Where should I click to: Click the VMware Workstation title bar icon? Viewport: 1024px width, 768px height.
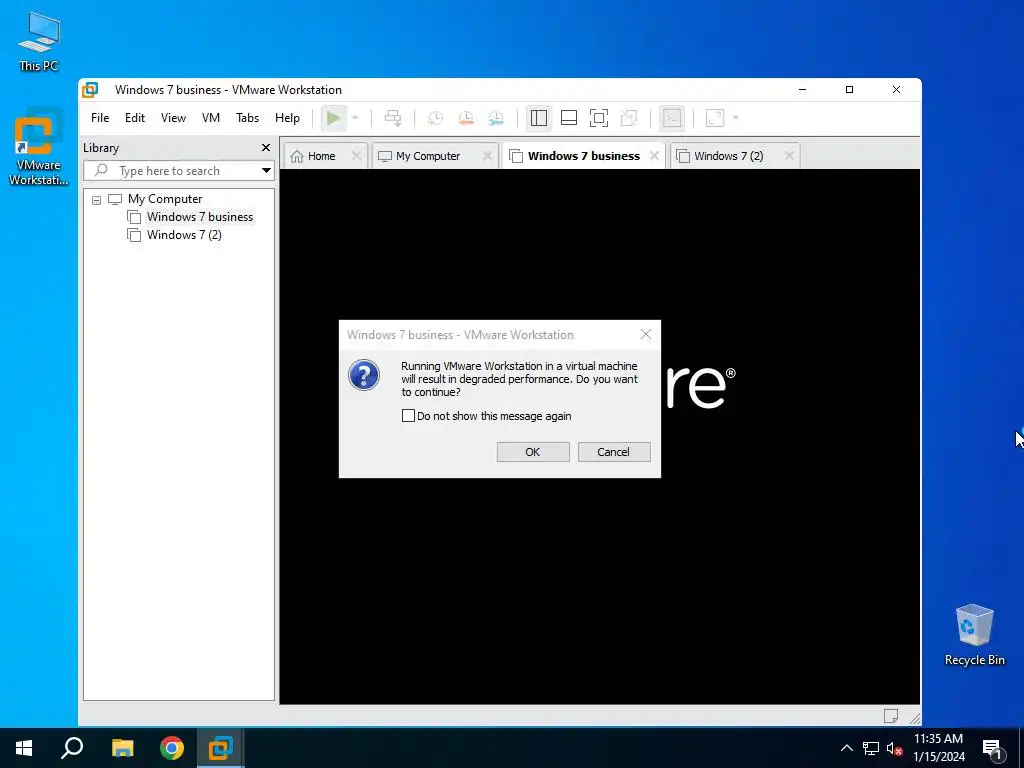90,90
